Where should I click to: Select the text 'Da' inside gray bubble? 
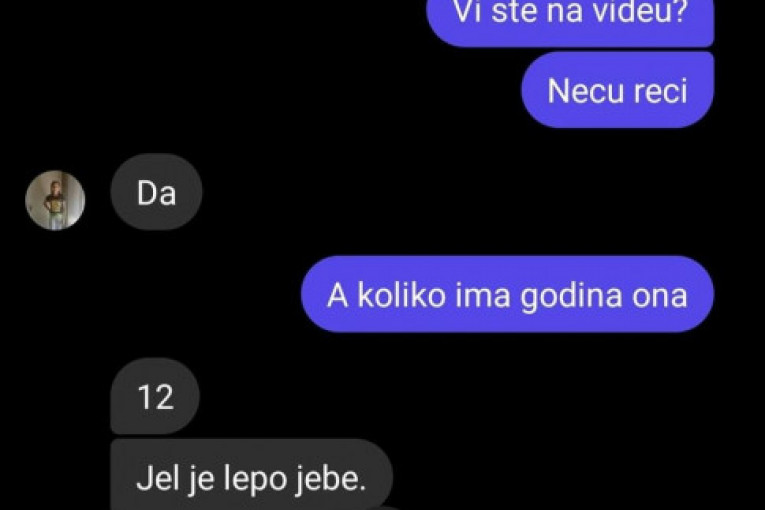point(156,193)
